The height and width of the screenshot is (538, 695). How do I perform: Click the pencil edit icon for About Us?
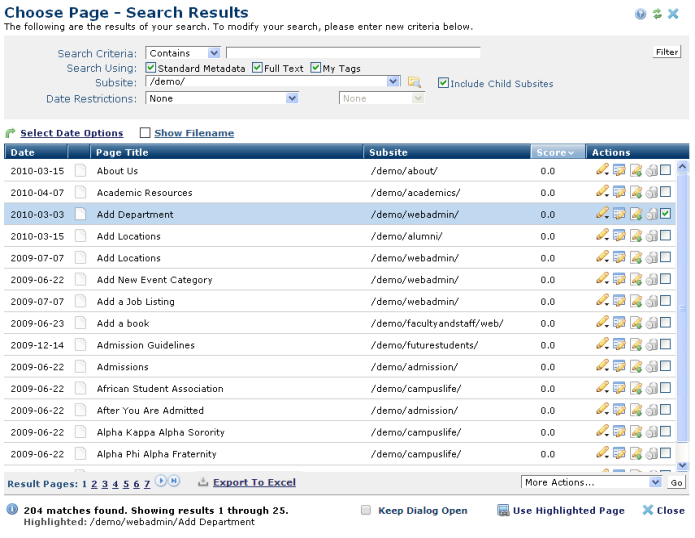point(602,170)
